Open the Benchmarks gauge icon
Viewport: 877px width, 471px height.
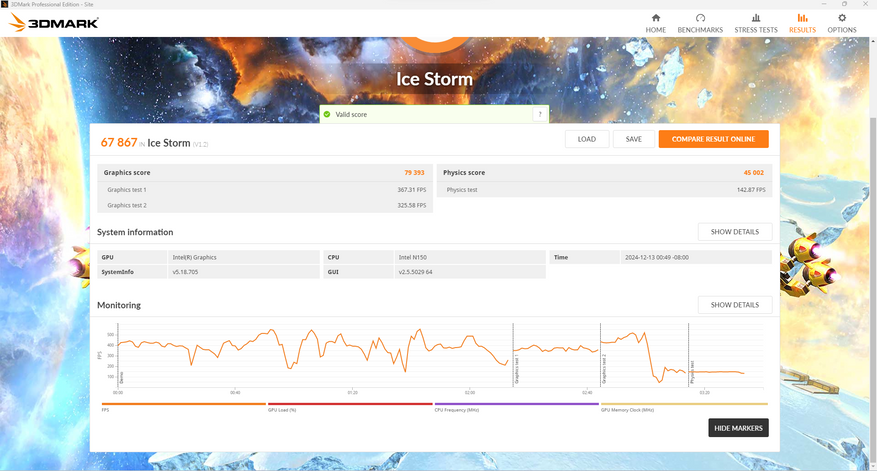[700, 18]
